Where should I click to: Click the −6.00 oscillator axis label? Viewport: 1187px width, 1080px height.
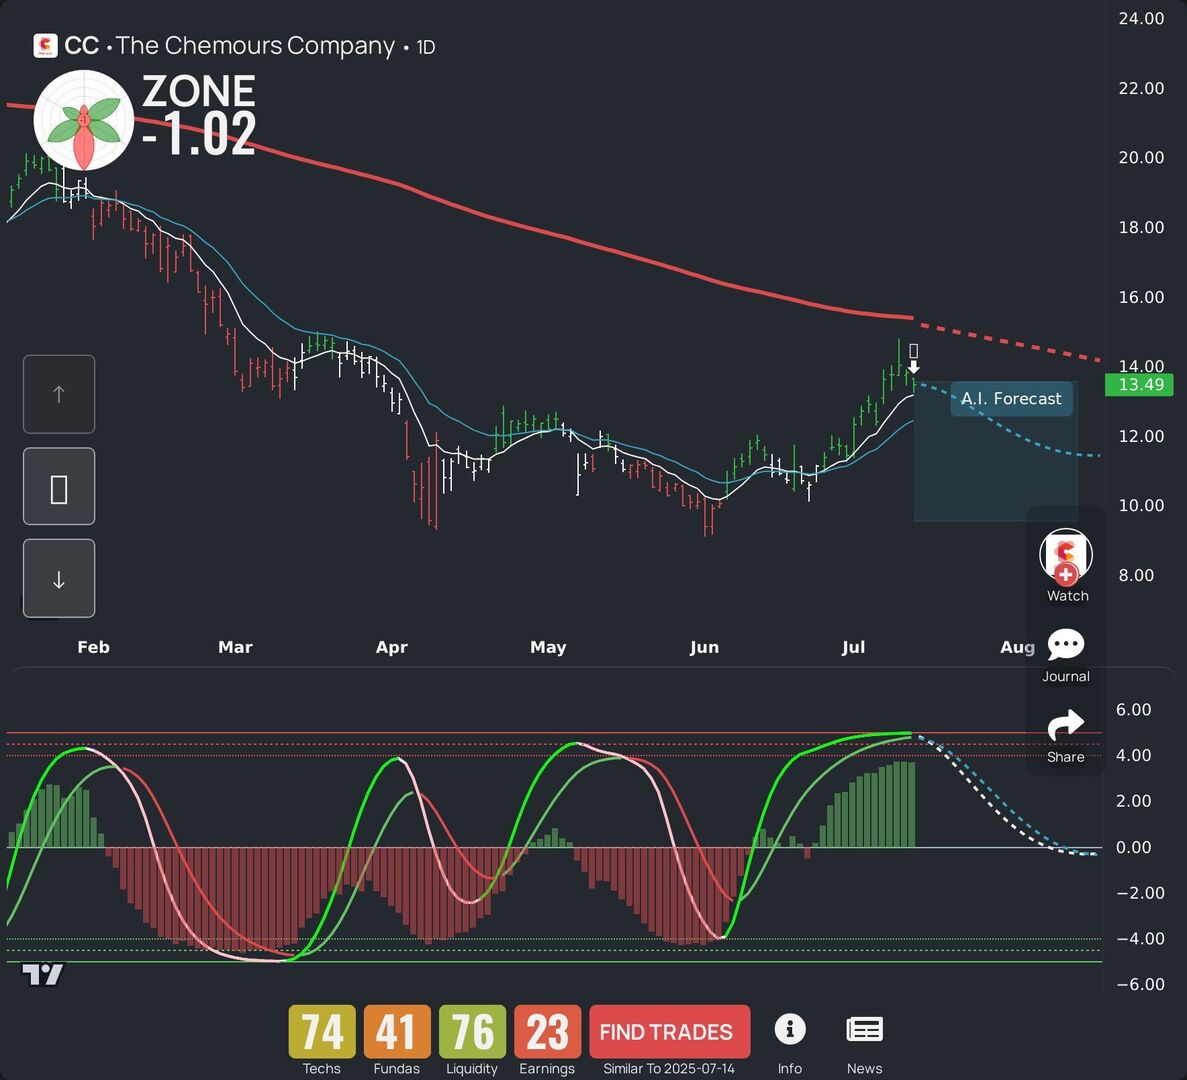[1140, 985]
